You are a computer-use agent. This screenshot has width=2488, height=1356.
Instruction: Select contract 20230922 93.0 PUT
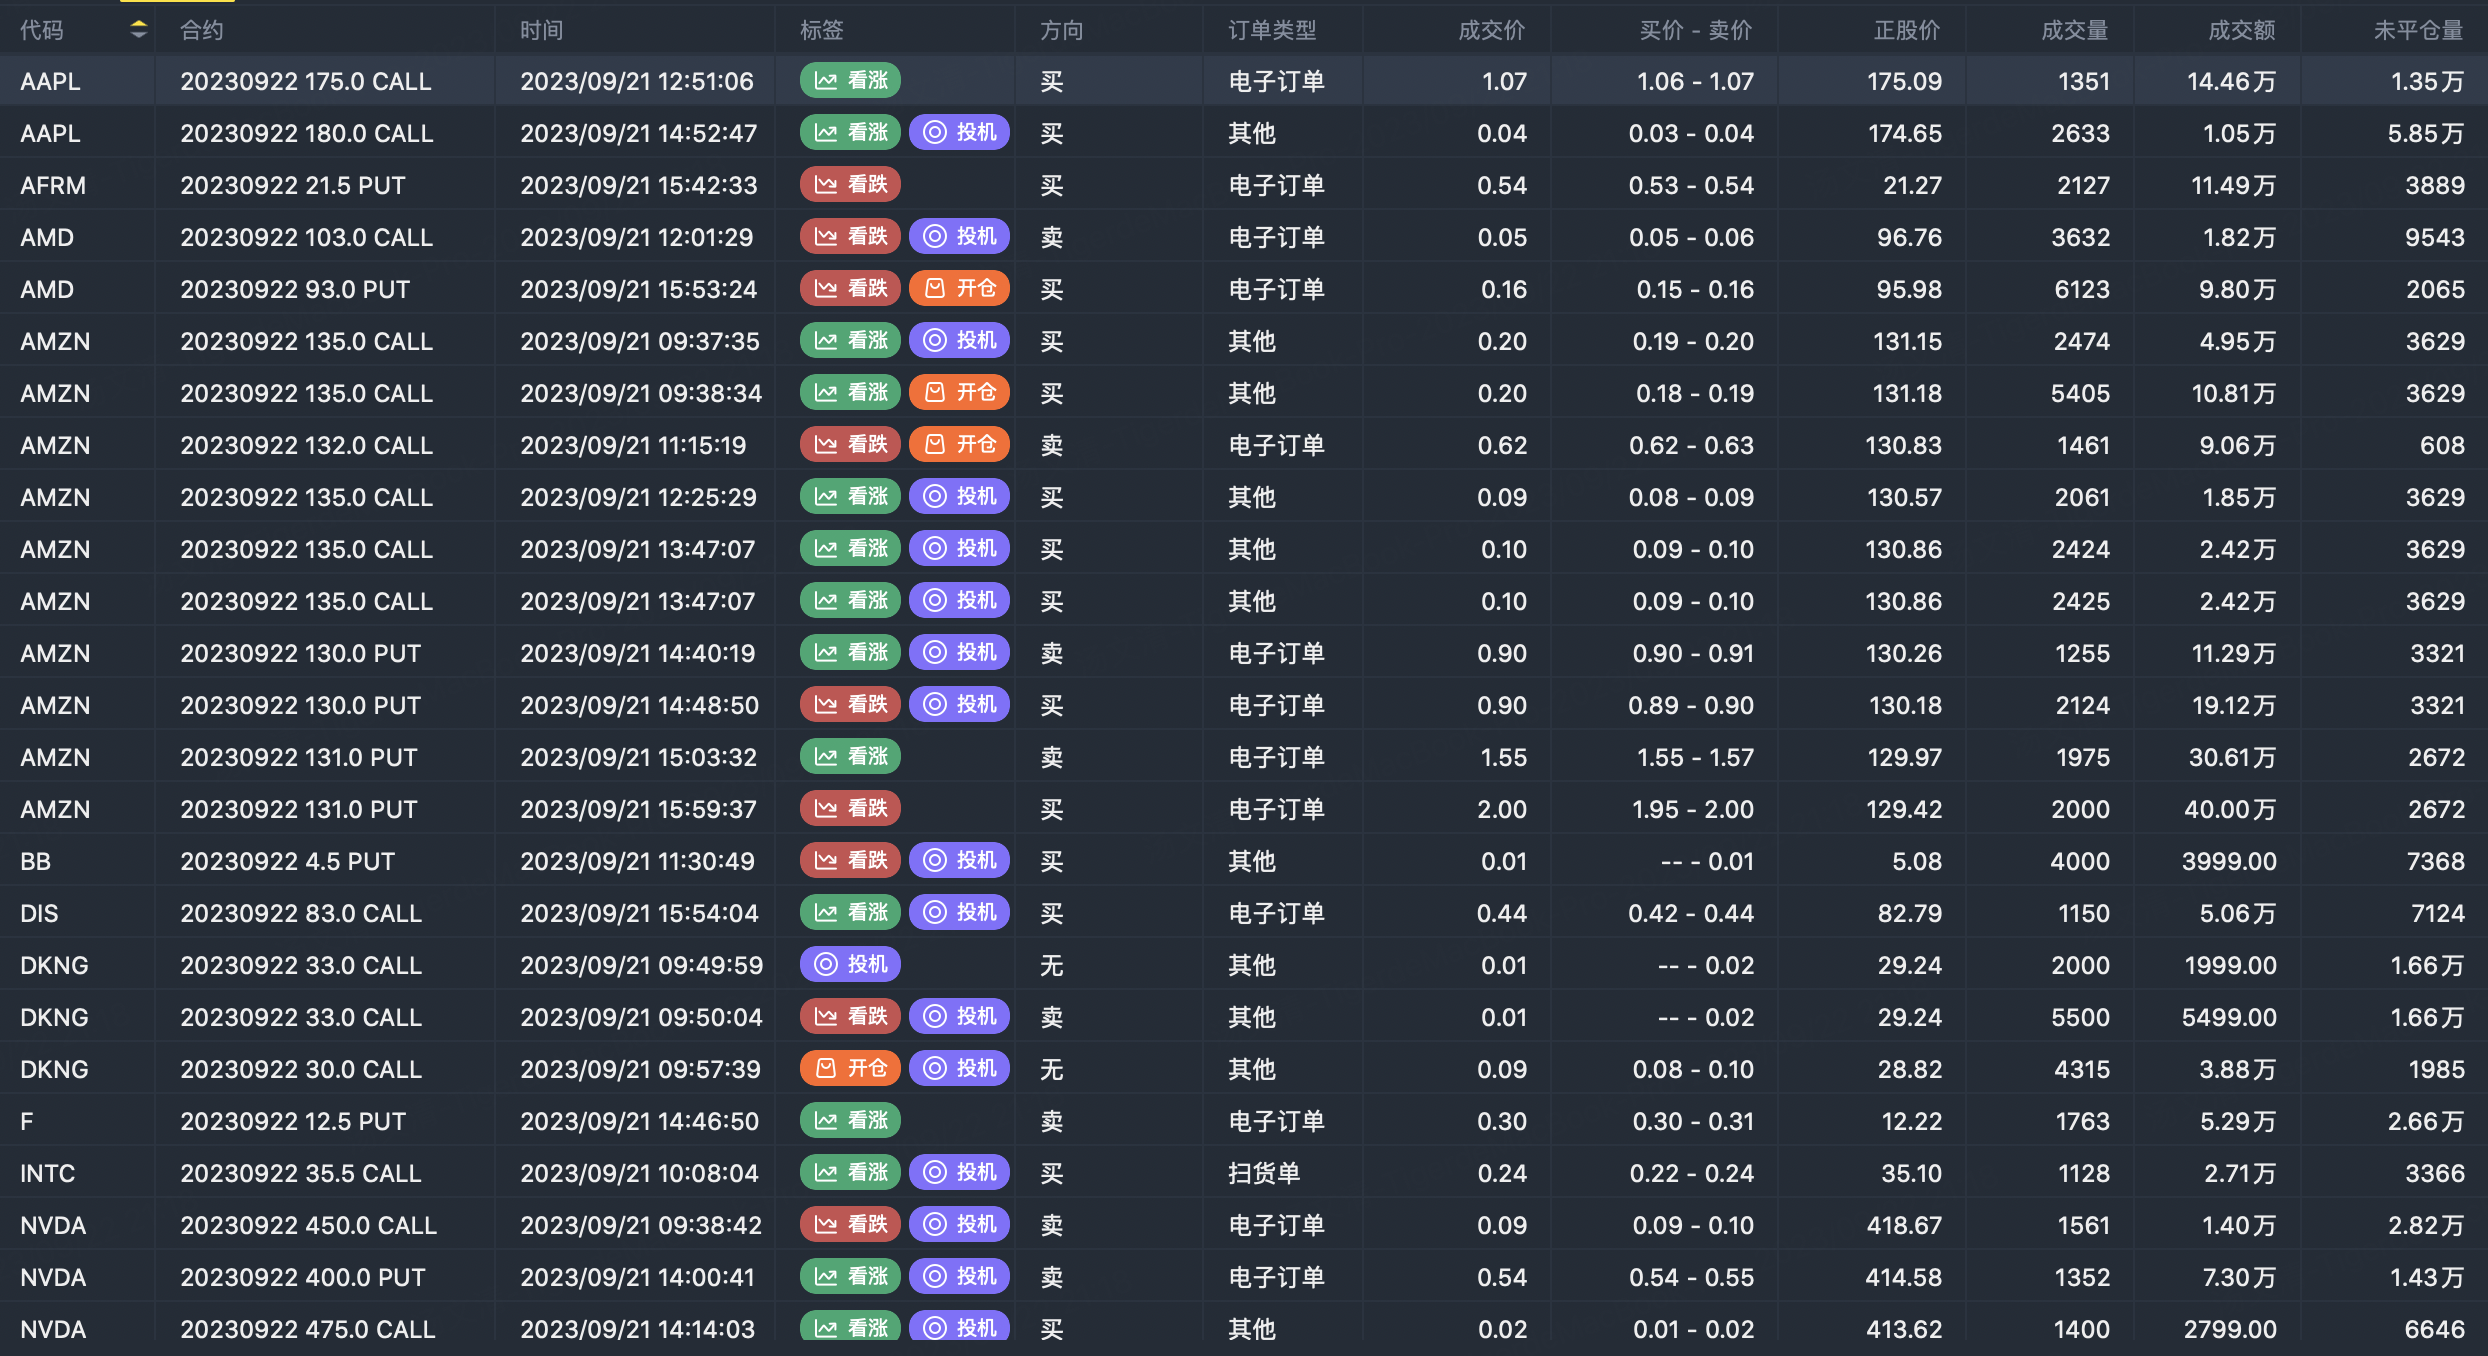click(295, 289)
